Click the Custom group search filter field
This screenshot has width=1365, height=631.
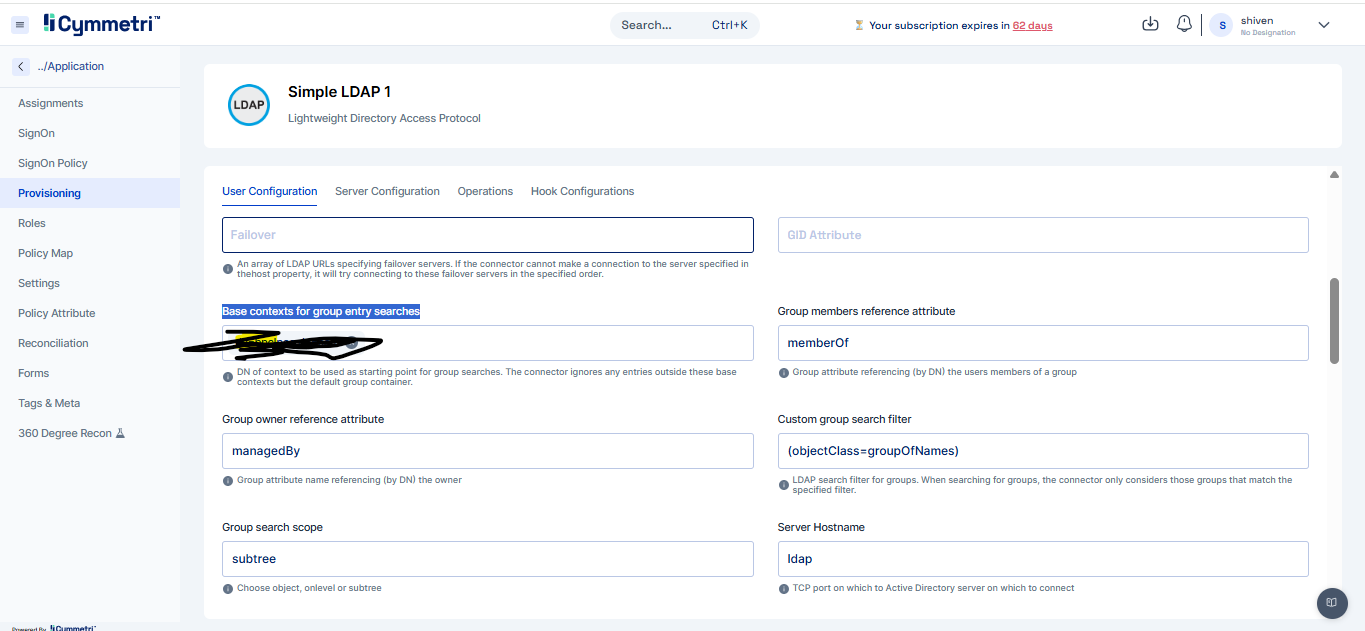[1043, 451]
